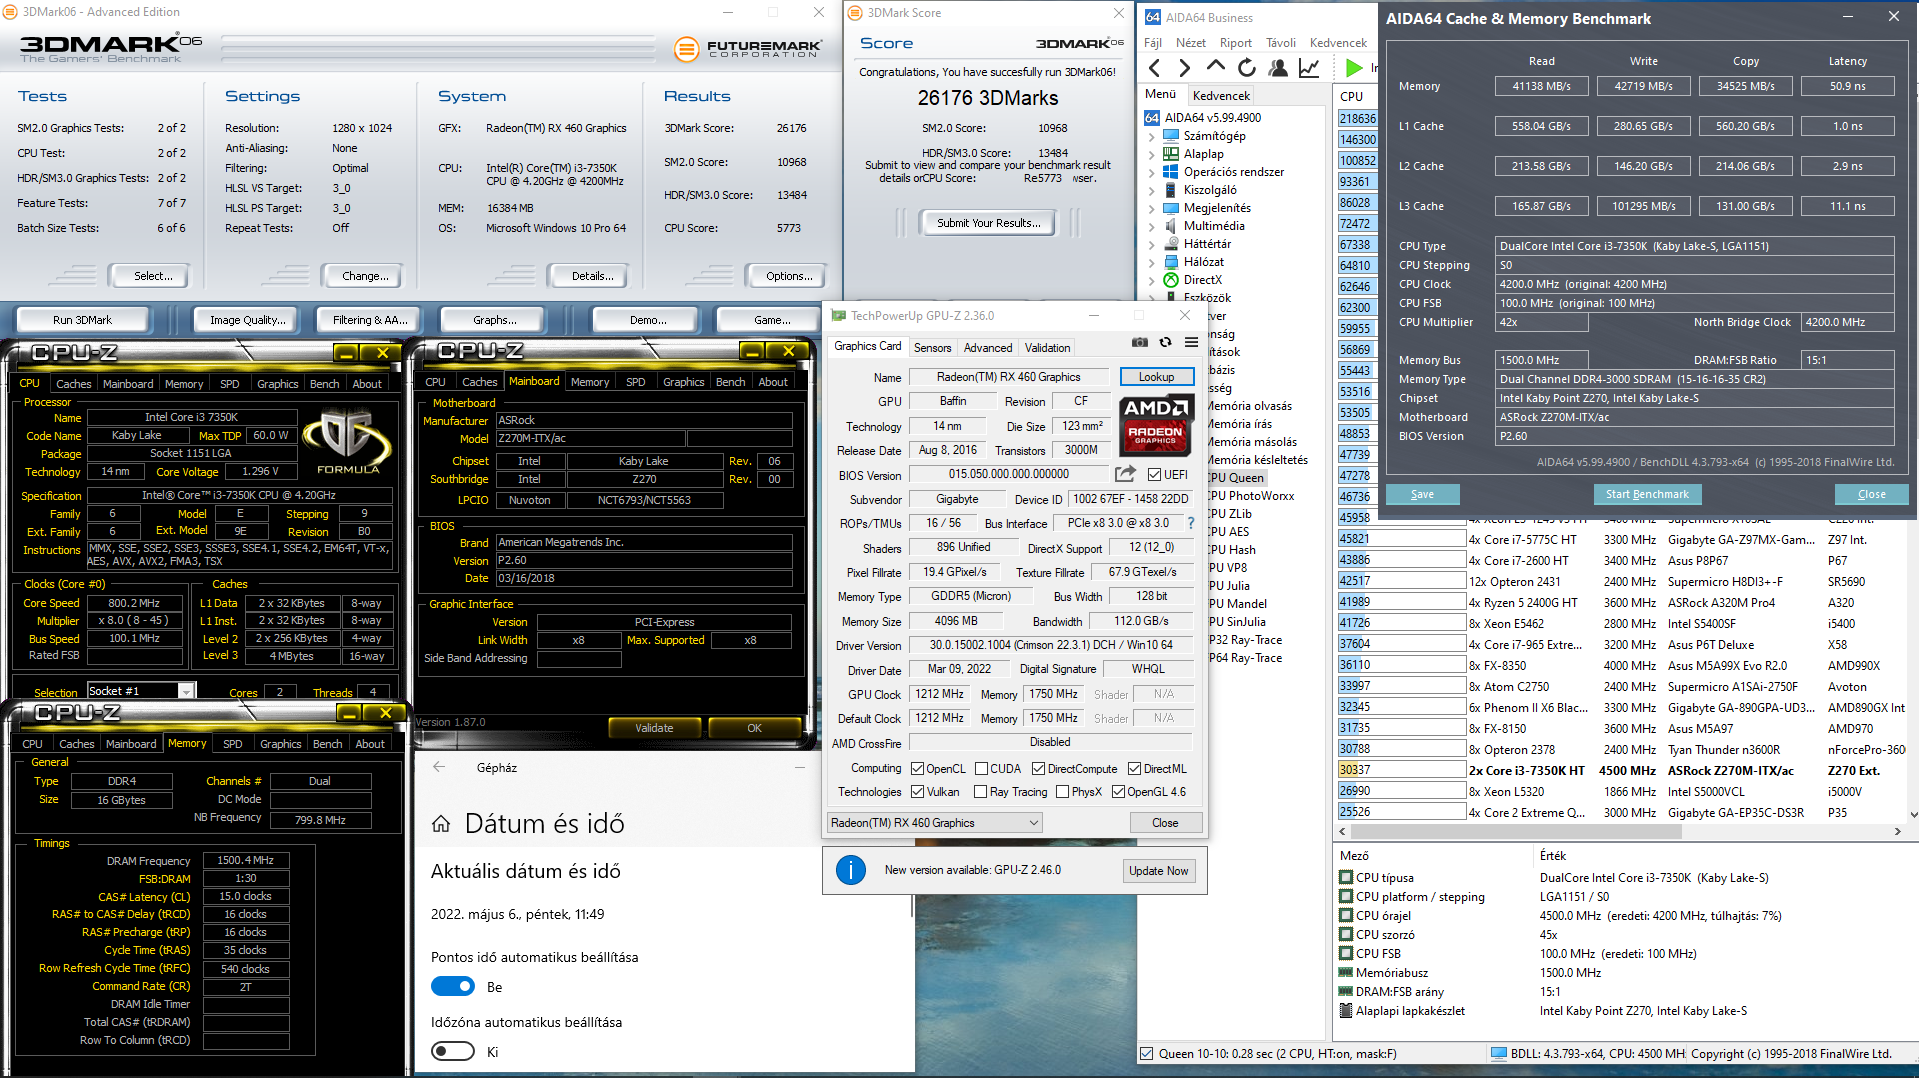The width and height of the screenshot is (1919, 1078).
Task: Expand Multimédia tree node
Action: click(1151, 226)
